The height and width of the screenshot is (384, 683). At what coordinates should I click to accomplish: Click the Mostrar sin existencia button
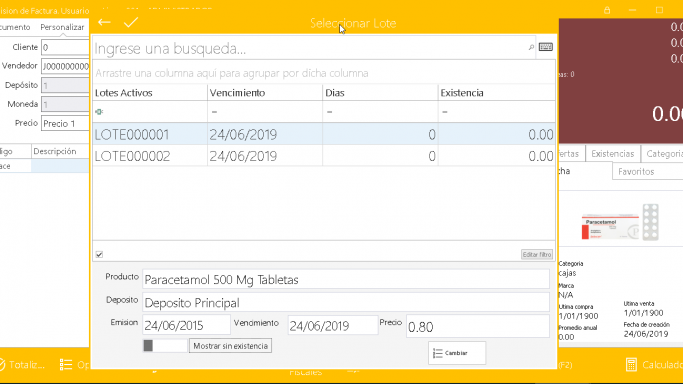(230, 346)
